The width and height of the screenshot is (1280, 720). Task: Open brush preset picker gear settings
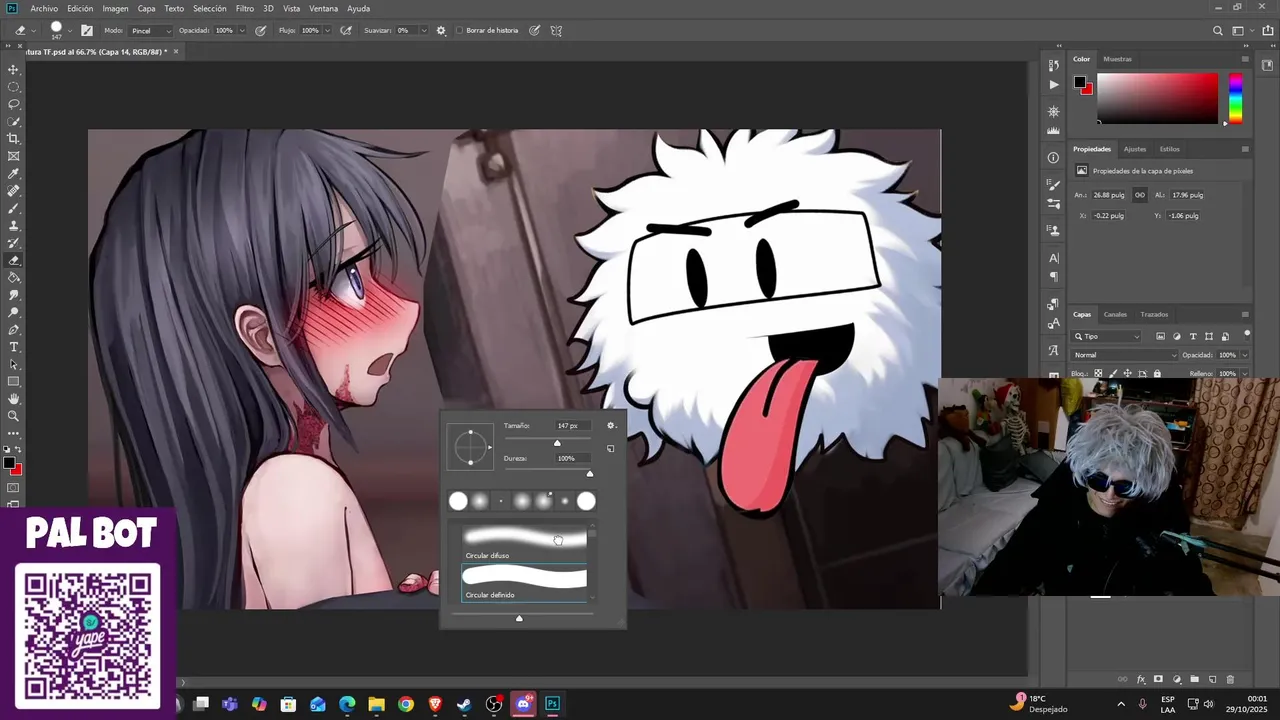click(611, 426)
